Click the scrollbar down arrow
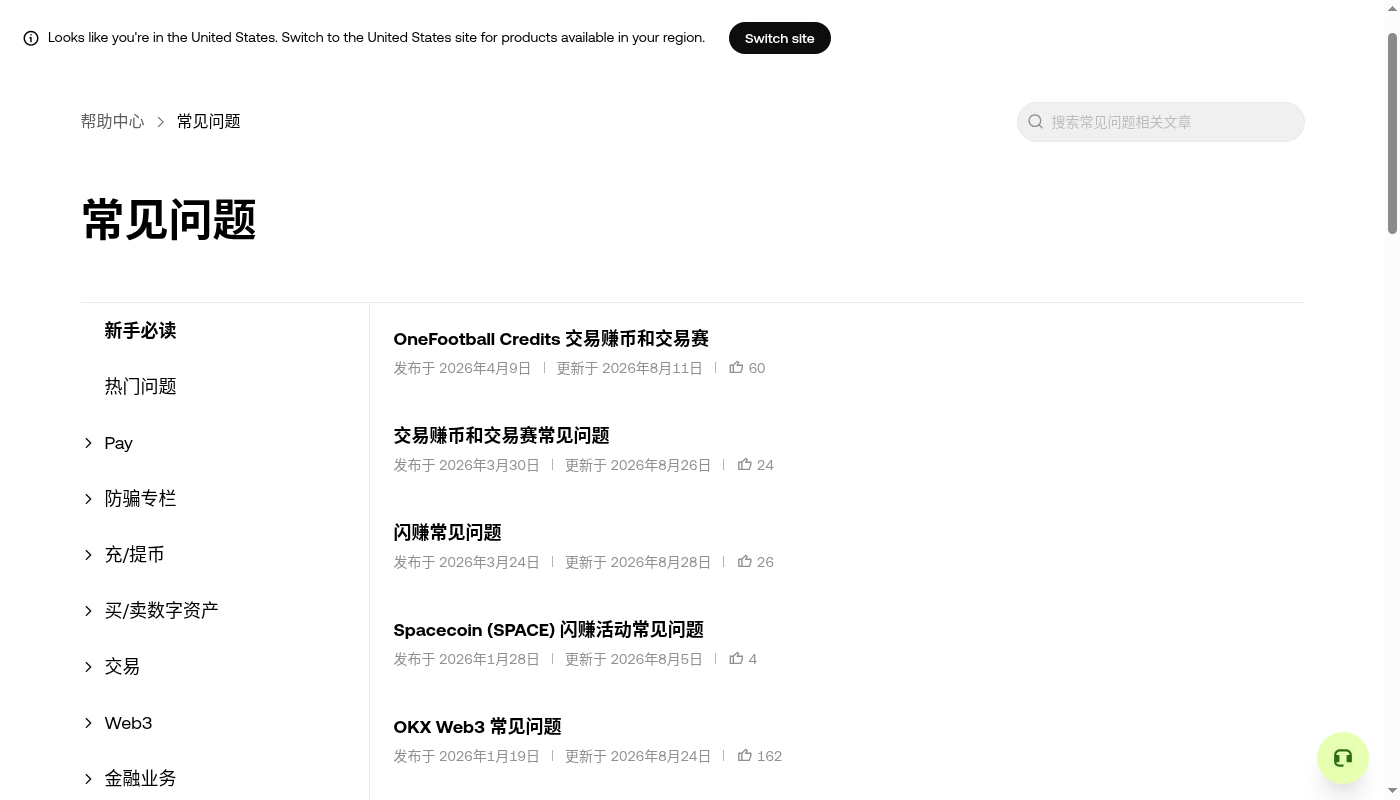The image size is (1400, 800). click(x=1392, y=791)
